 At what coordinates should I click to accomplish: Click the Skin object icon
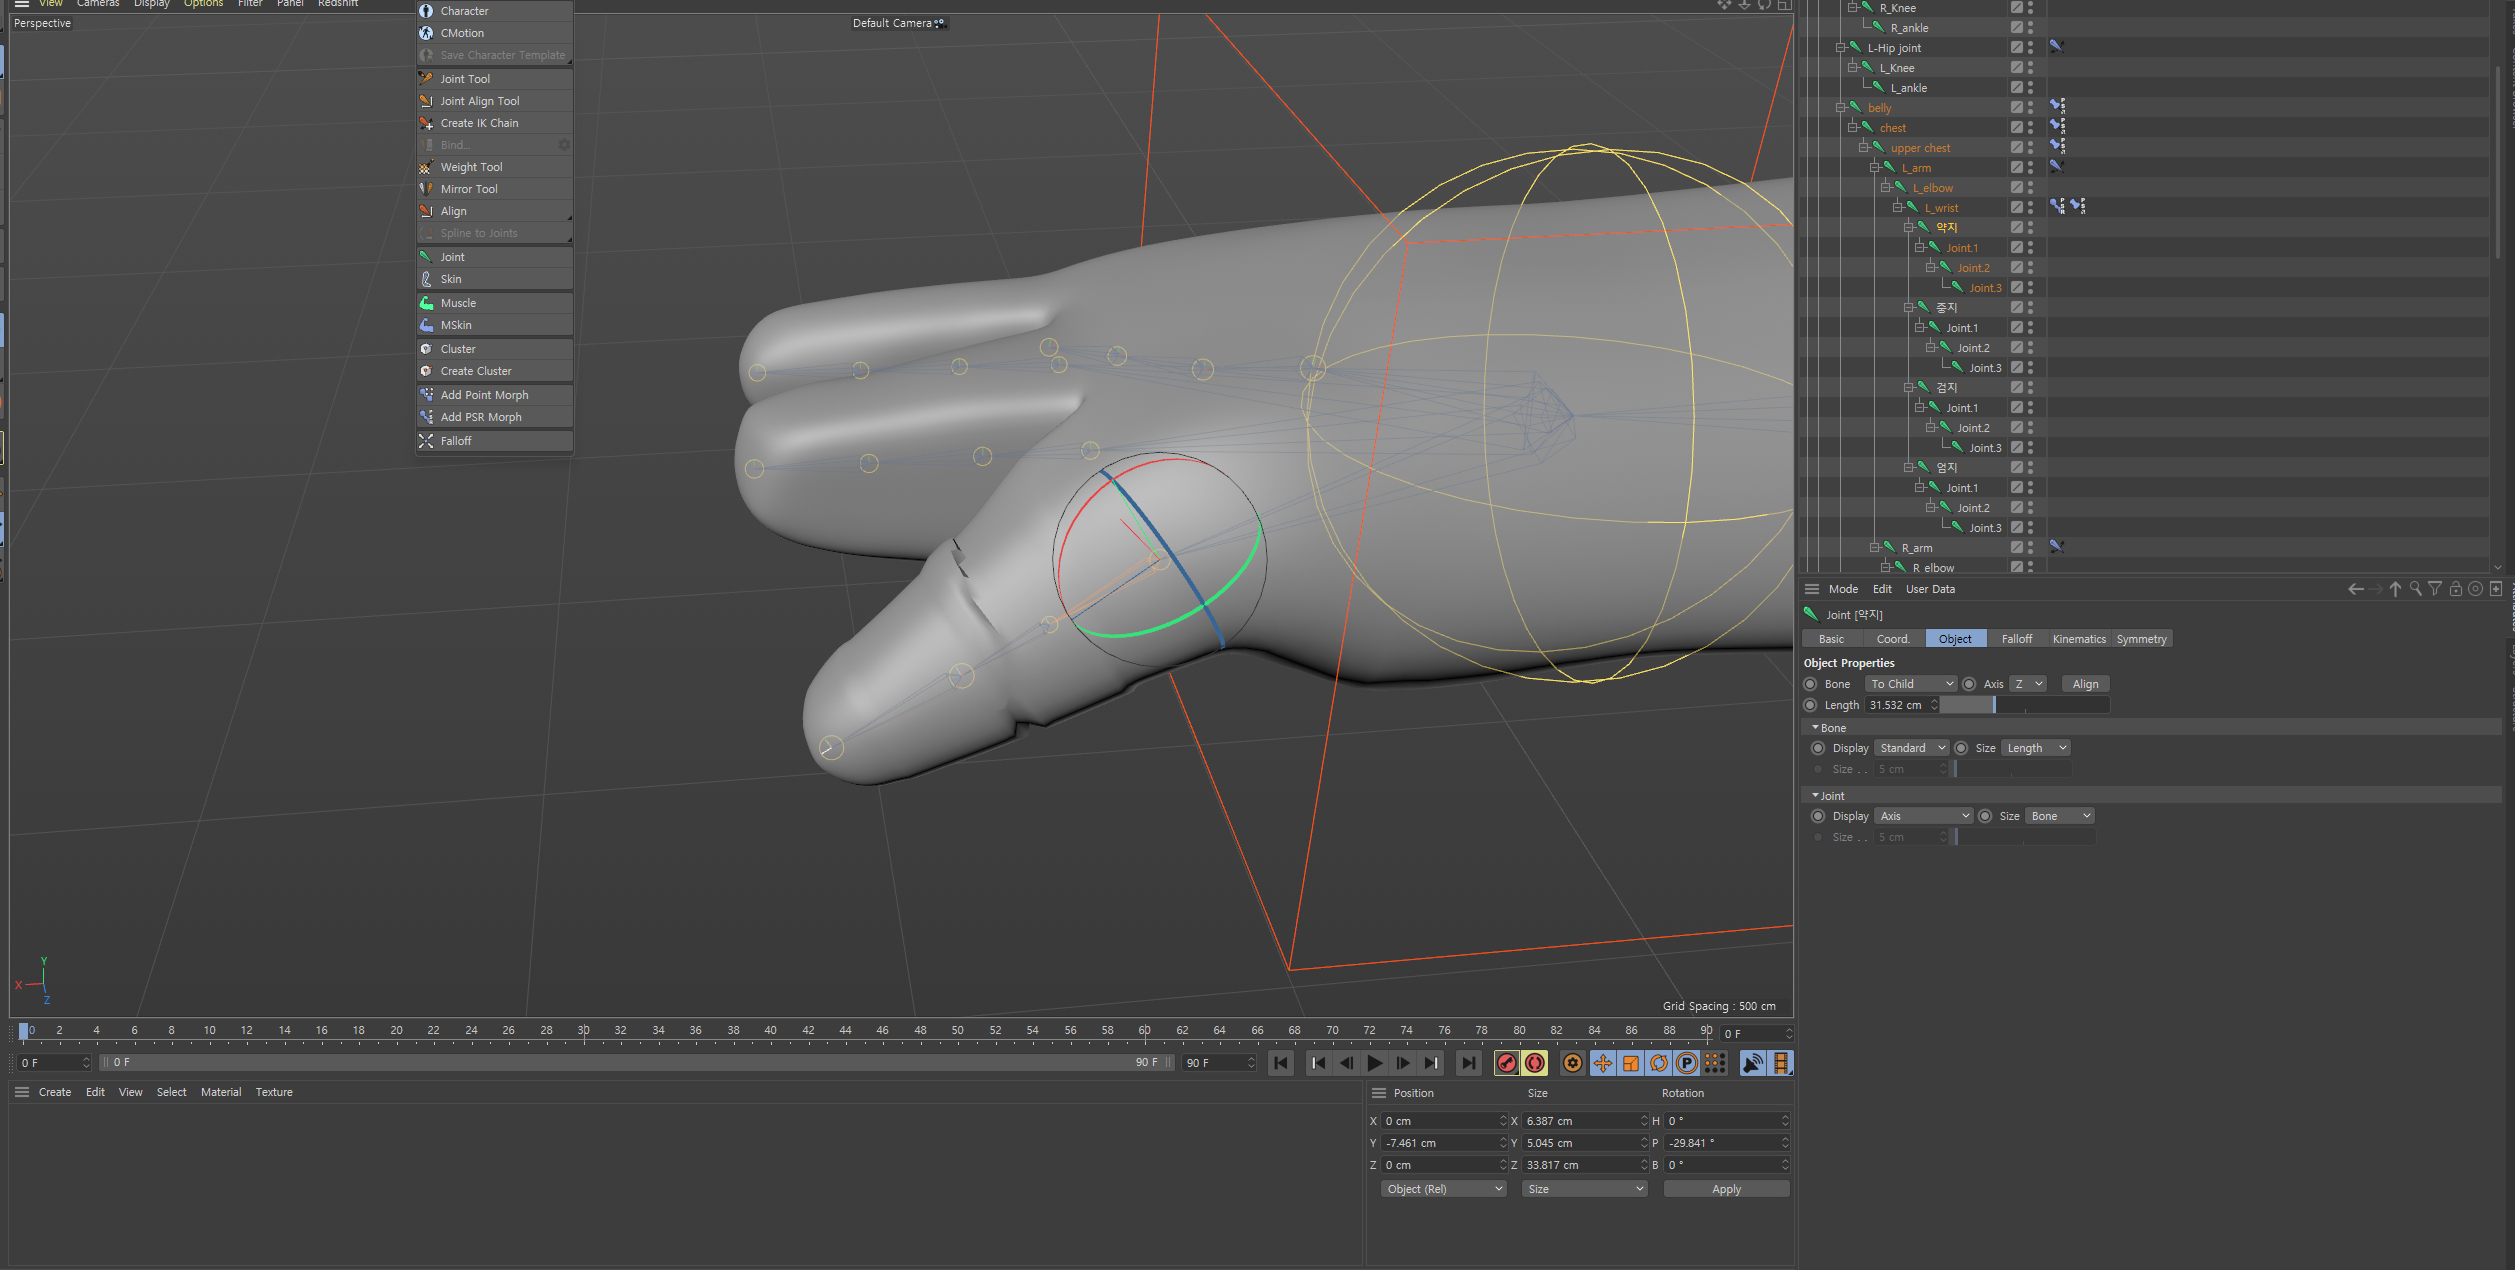(426, 279)
